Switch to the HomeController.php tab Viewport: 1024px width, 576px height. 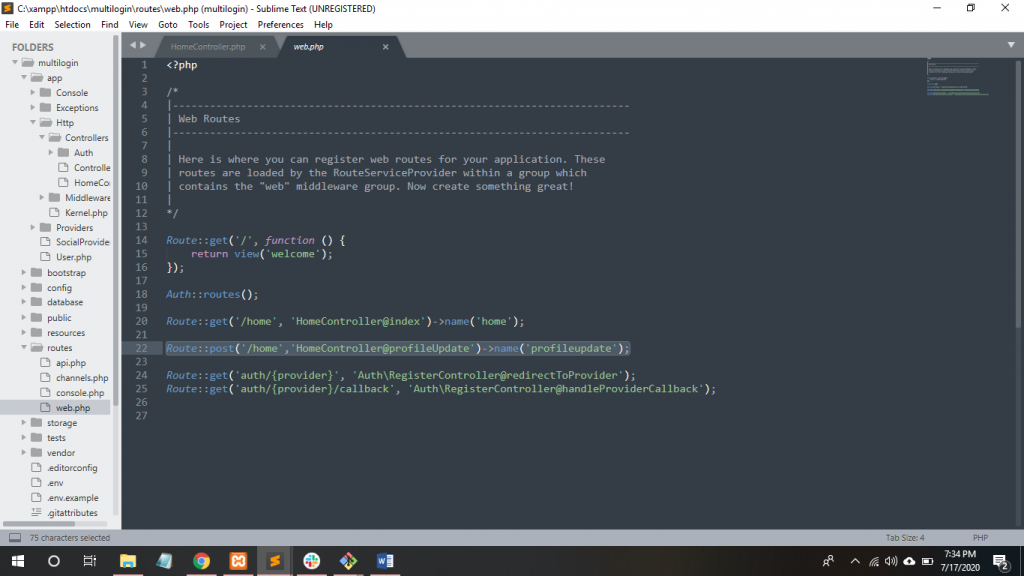(x=207, y=47)
